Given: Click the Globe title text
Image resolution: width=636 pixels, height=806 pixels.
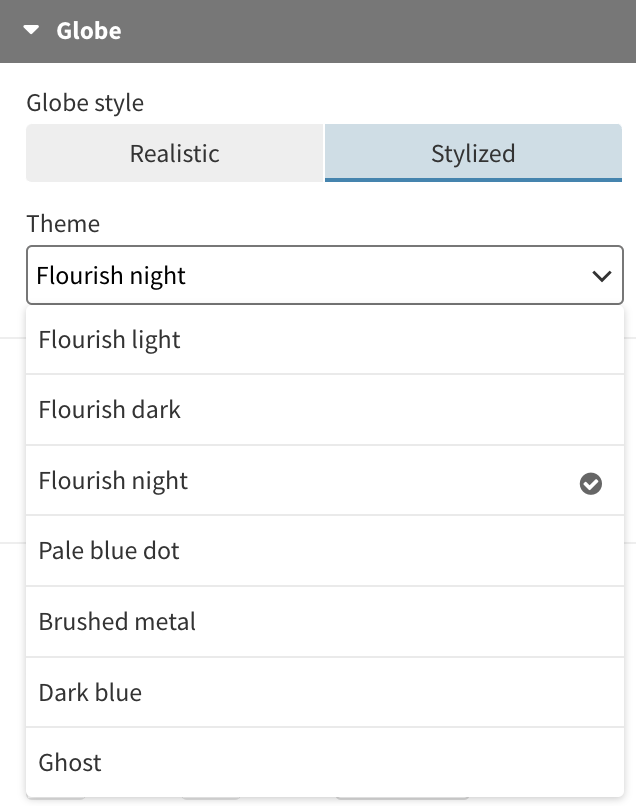Looking at the screenshot, I should [x=92, y=31].
